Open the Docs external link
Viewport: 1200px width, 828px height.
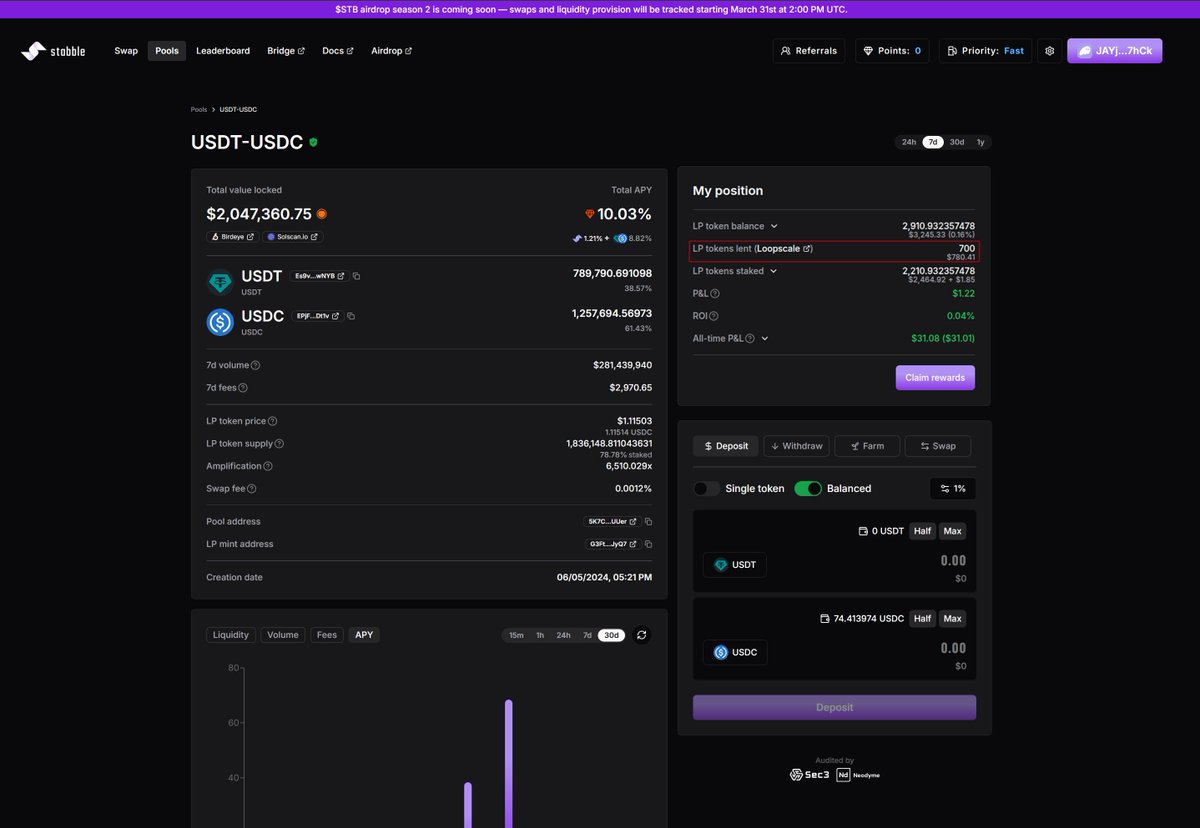(338, 50)
